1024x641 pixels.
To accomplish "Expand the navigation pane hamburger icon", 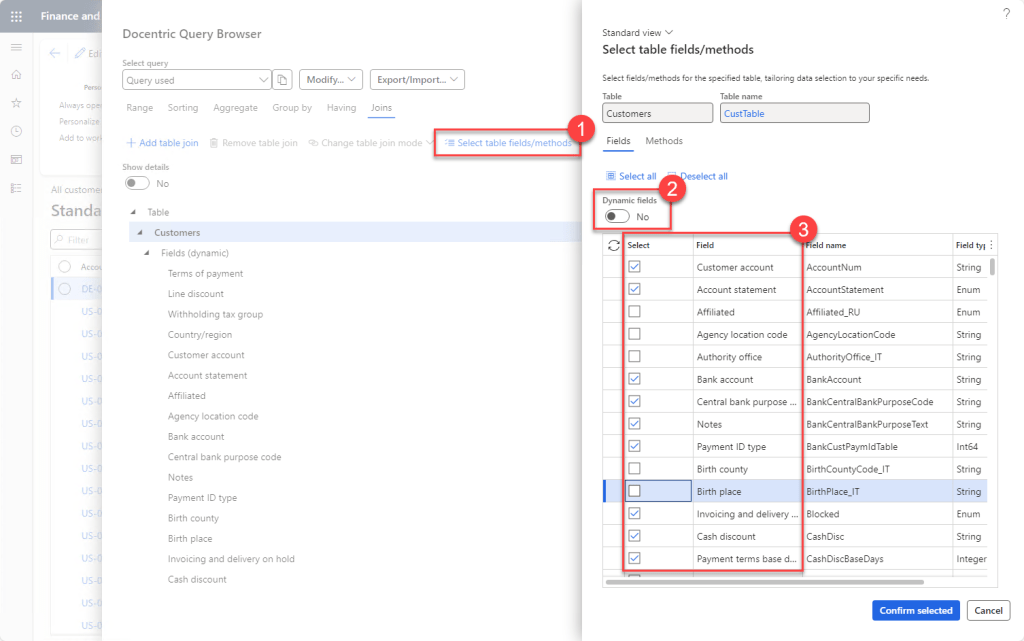I will pyautogui.click(x=15, y=46).
